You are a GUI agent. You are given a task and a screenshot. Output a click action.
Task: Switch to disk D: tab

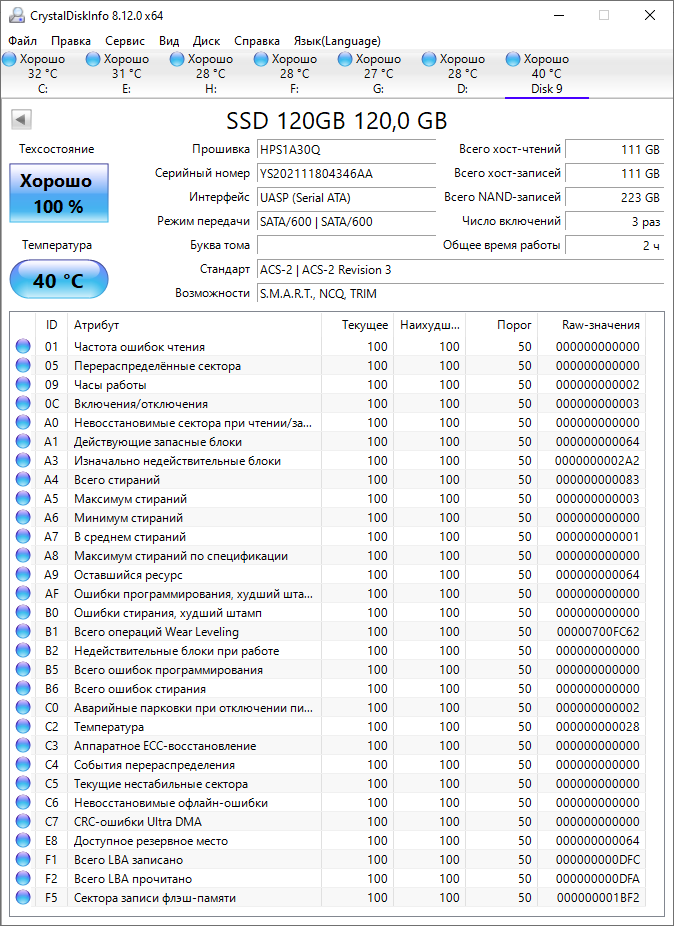pos(463,74)
